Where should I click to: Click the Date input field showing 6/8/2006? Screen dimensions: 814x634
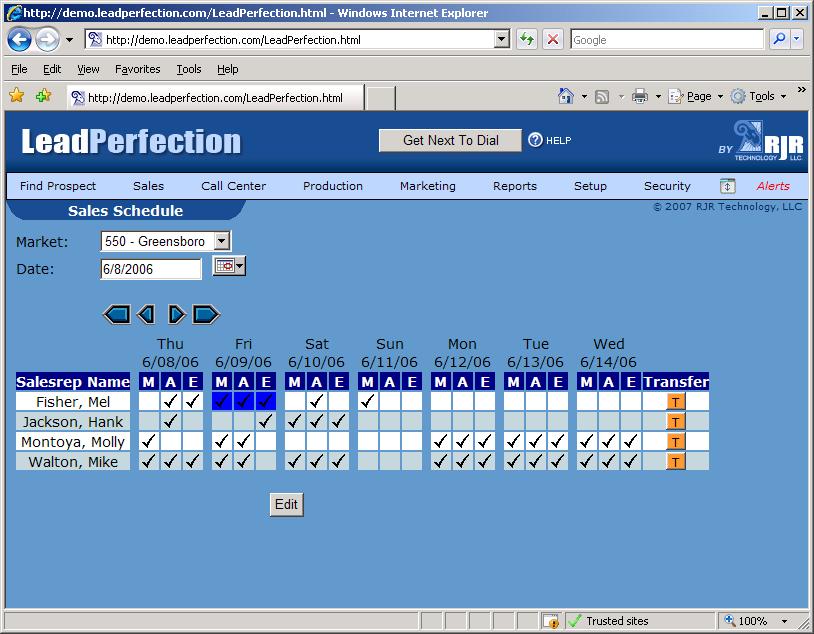tap(151, 269)
